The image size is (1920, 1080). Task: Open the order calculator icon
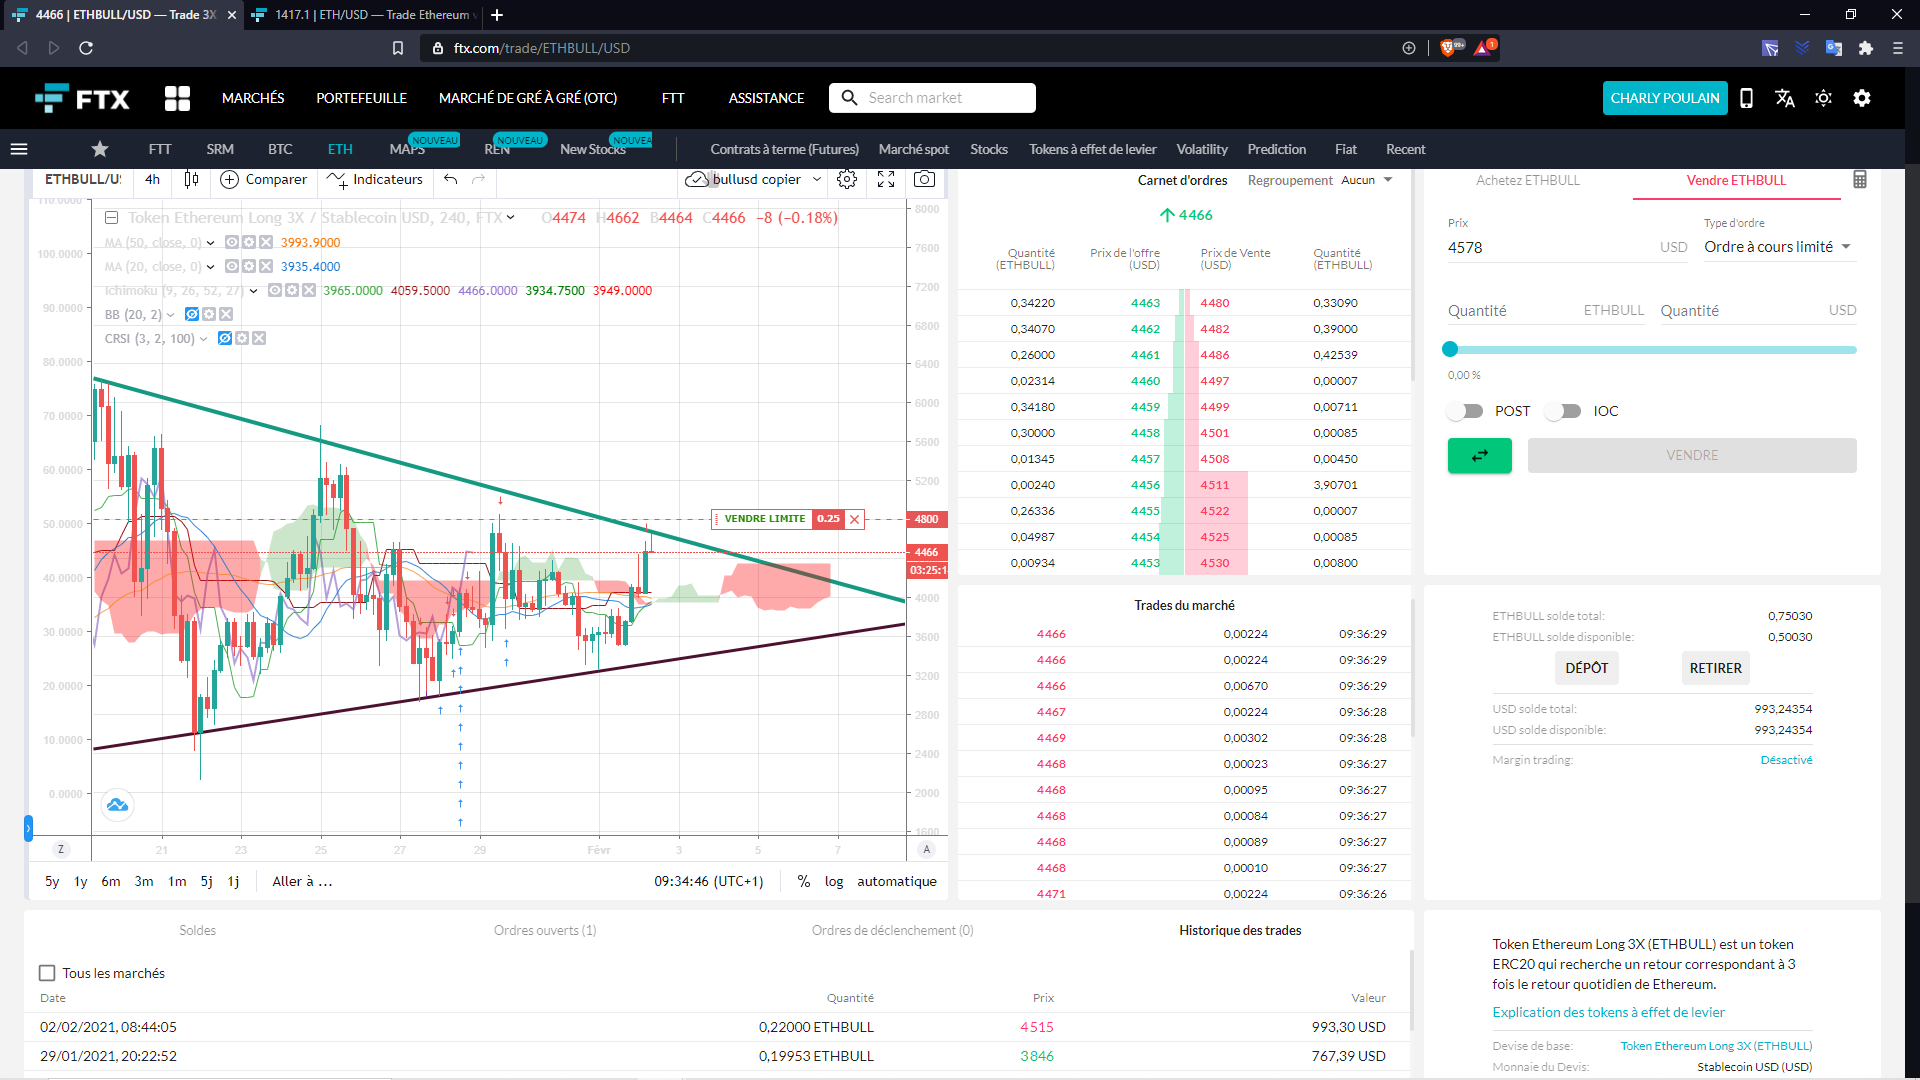click(1860, 179)
